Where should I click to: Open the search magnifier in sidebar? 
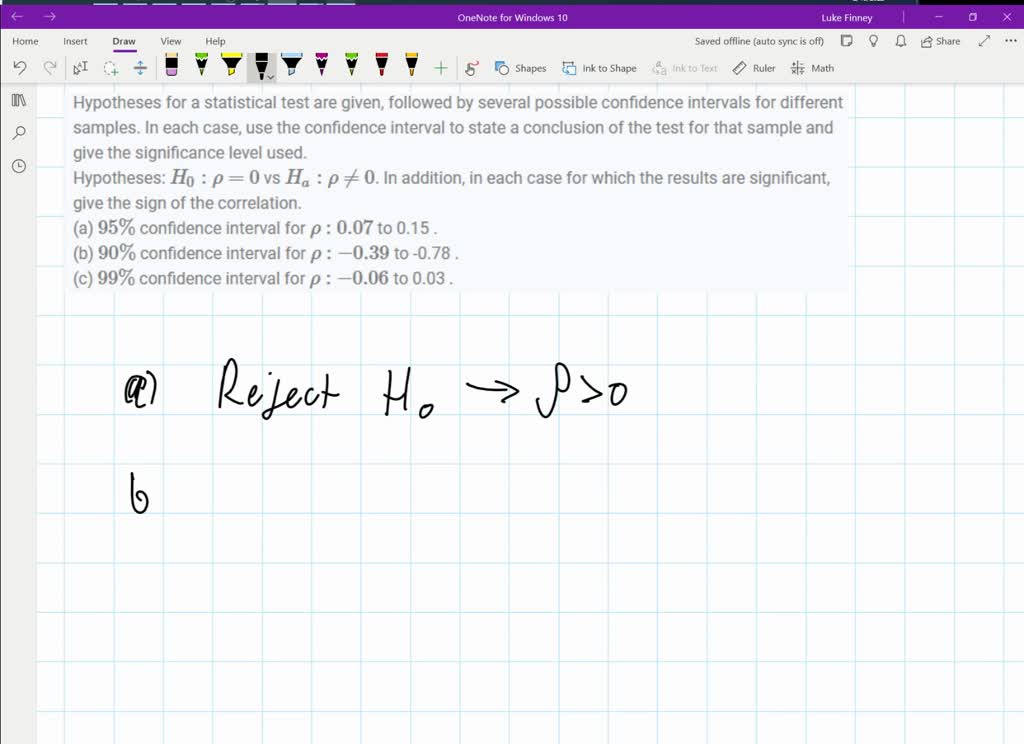pos(19,133)
